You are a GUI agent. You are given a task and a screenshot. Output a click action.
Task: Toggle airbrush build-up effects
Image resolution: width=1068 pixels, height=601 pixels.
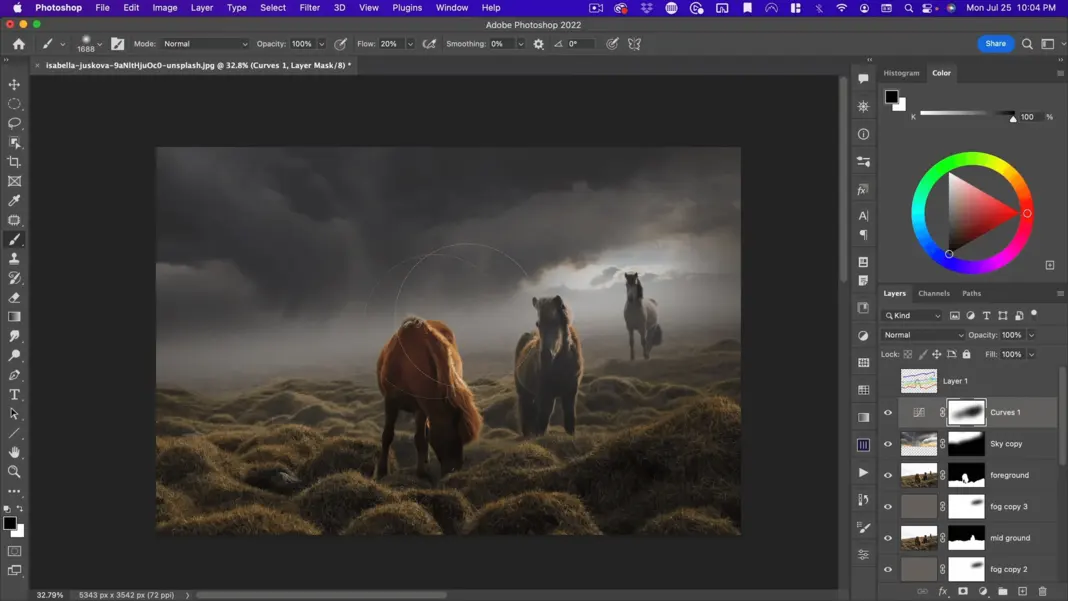429,44
